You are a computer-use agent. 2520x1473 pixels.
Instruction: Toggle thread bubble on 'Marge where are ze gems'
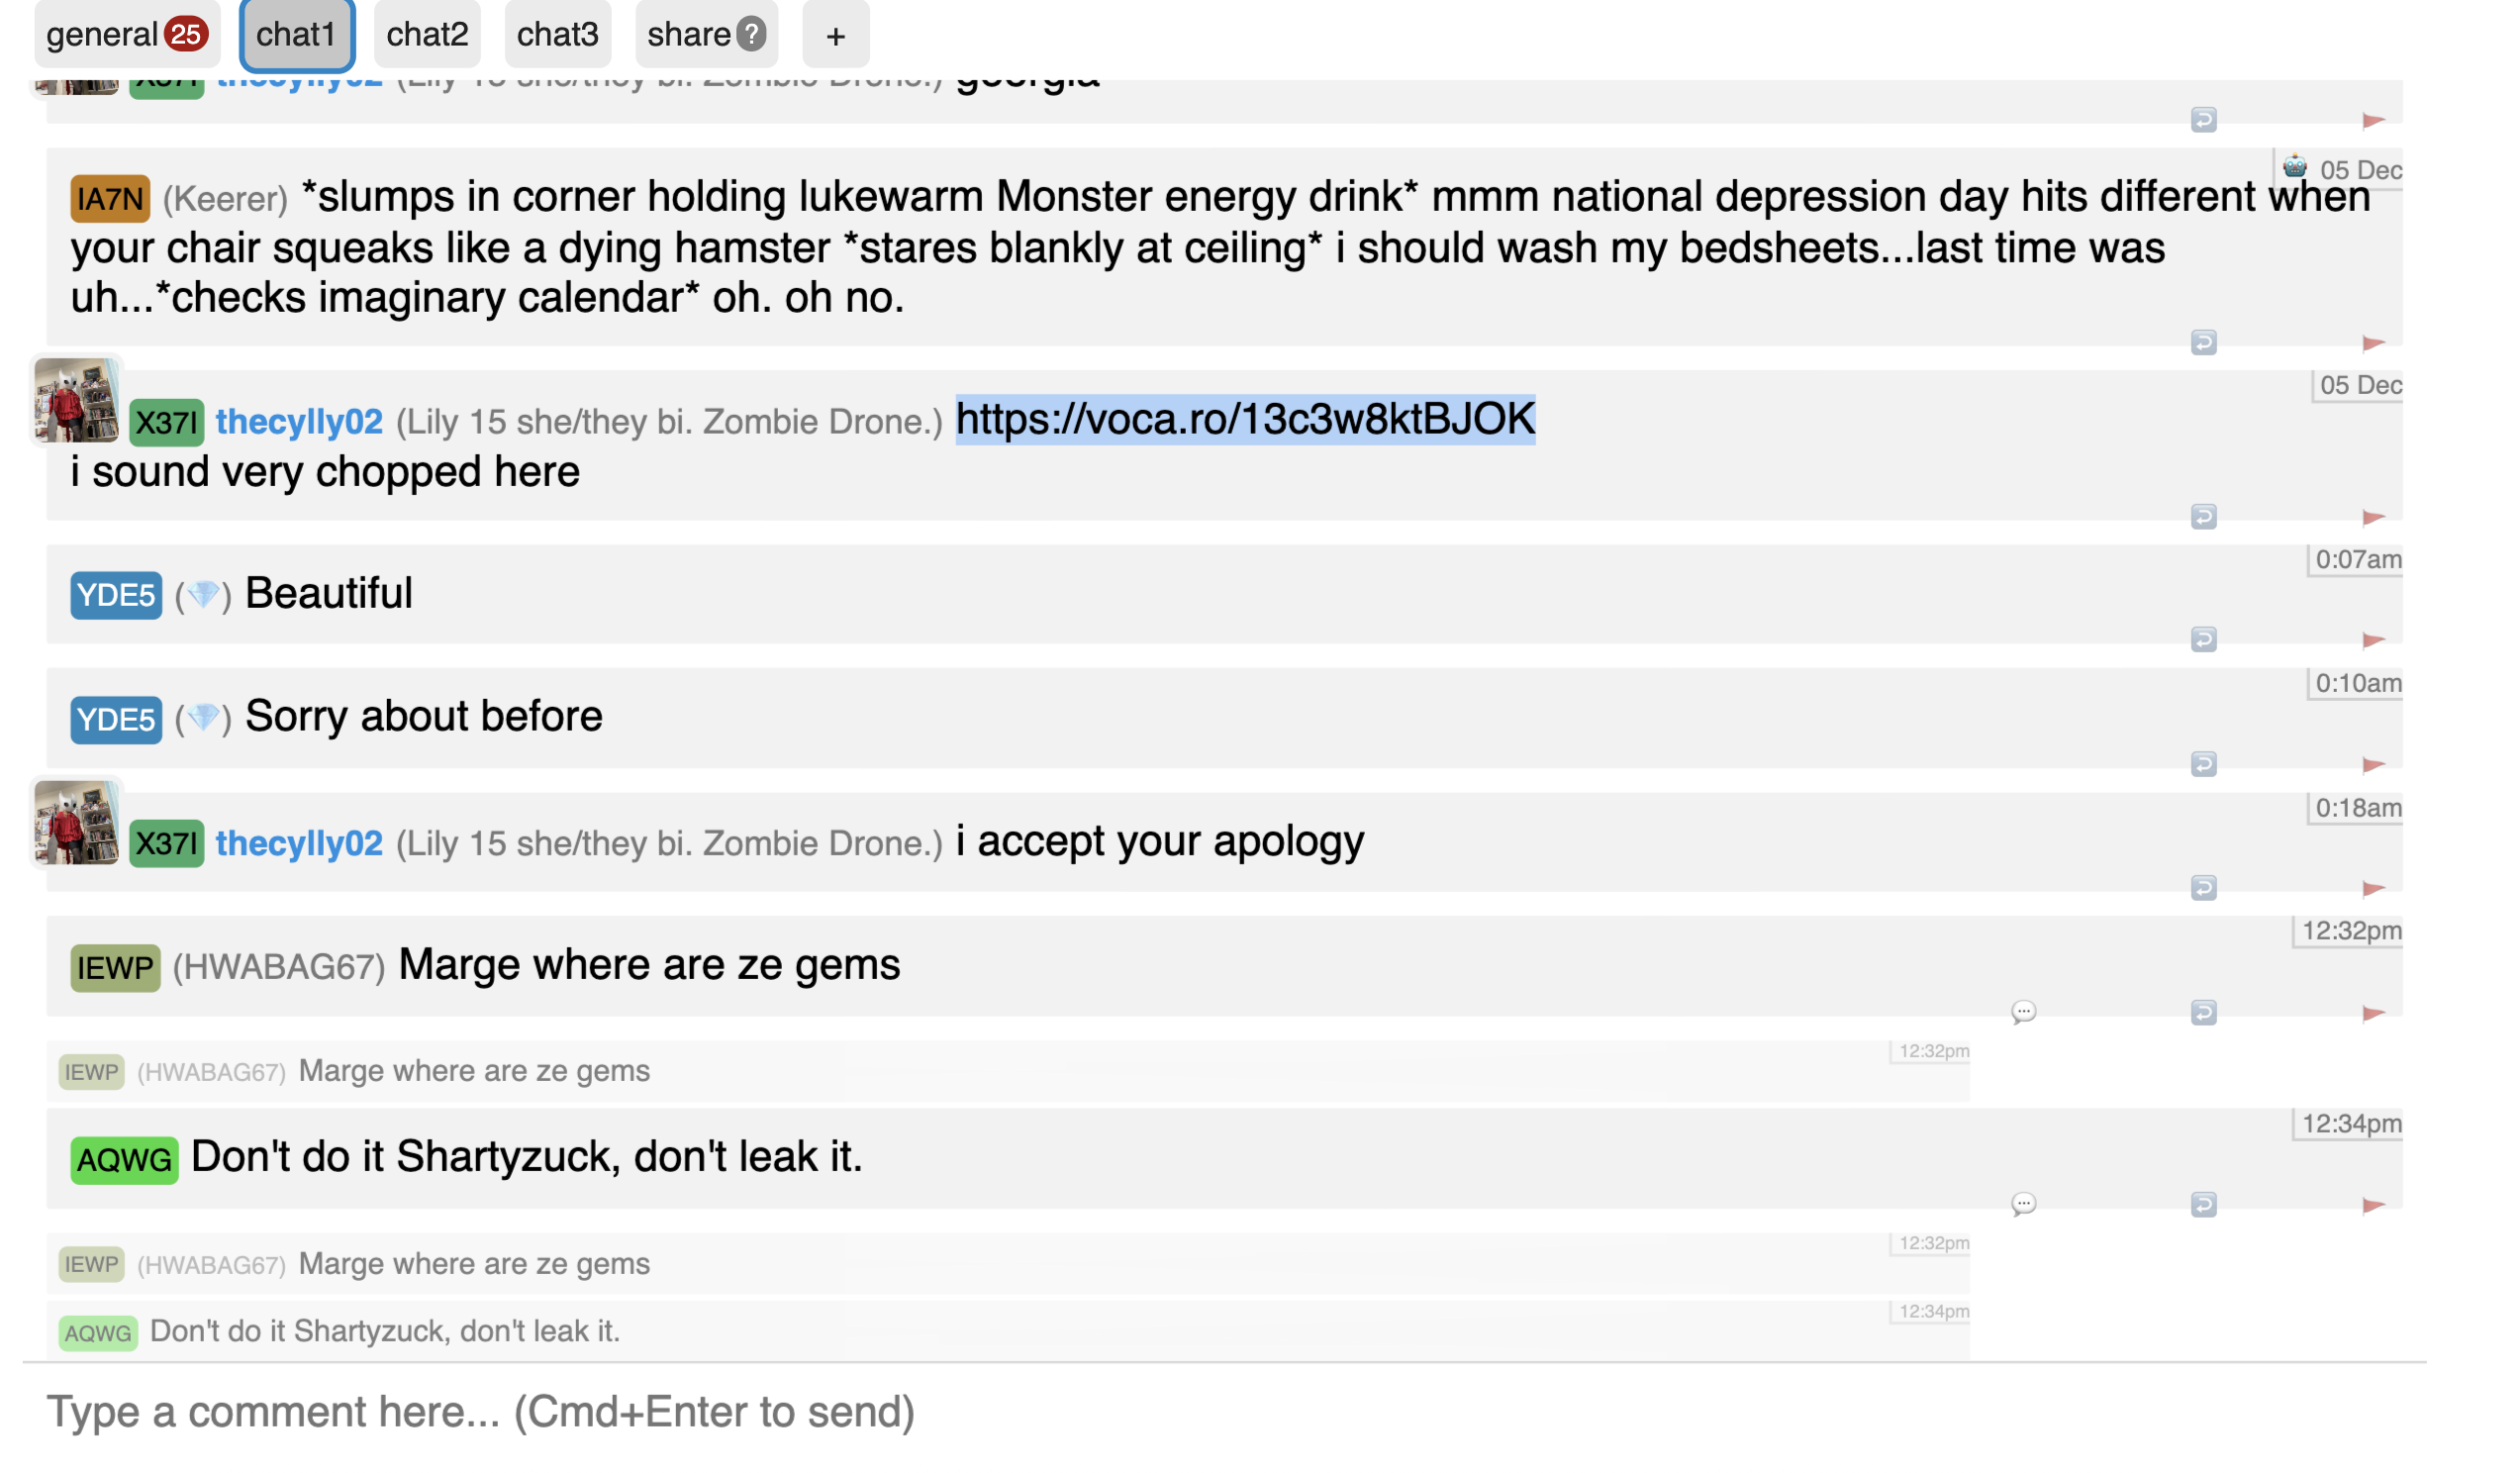coord(2023,1012)
